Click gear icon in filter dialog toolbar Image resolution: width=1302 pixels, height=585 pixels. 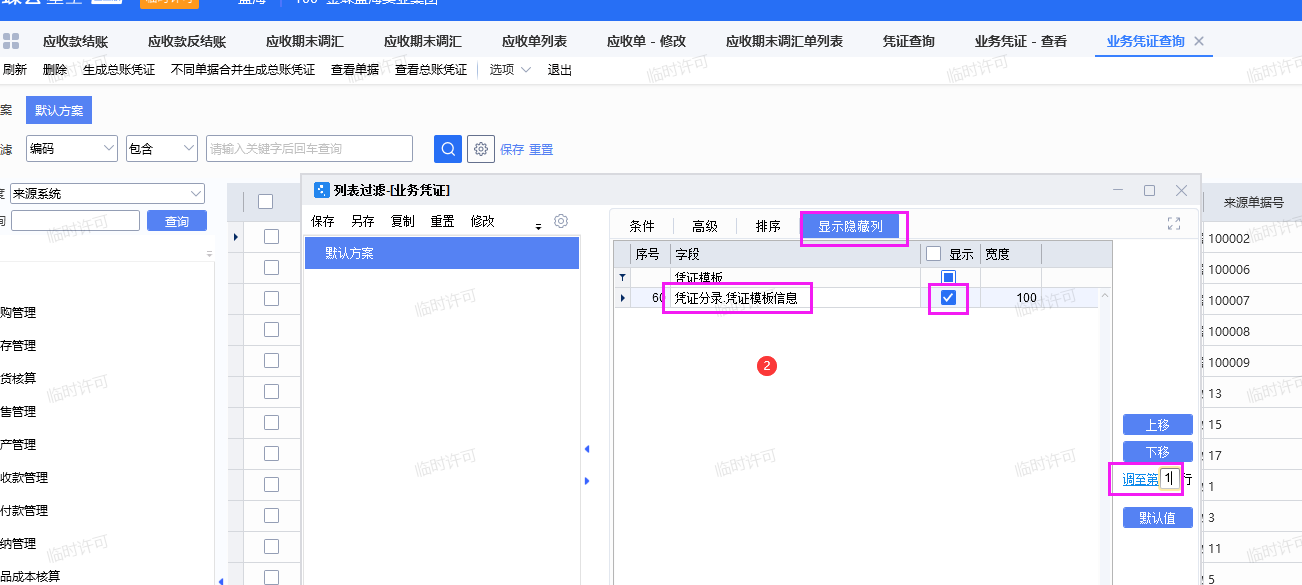coord(561,221)
